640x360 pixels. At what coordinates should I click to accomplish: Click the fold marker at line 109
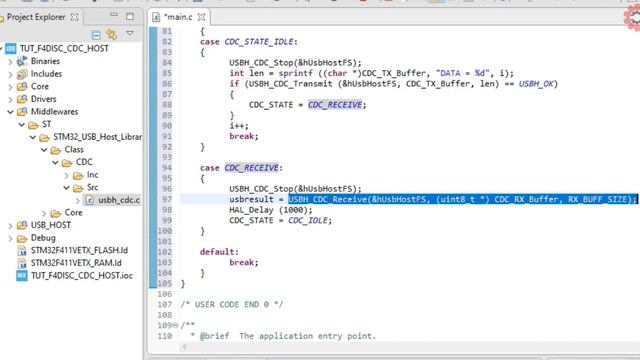point(175,326)
